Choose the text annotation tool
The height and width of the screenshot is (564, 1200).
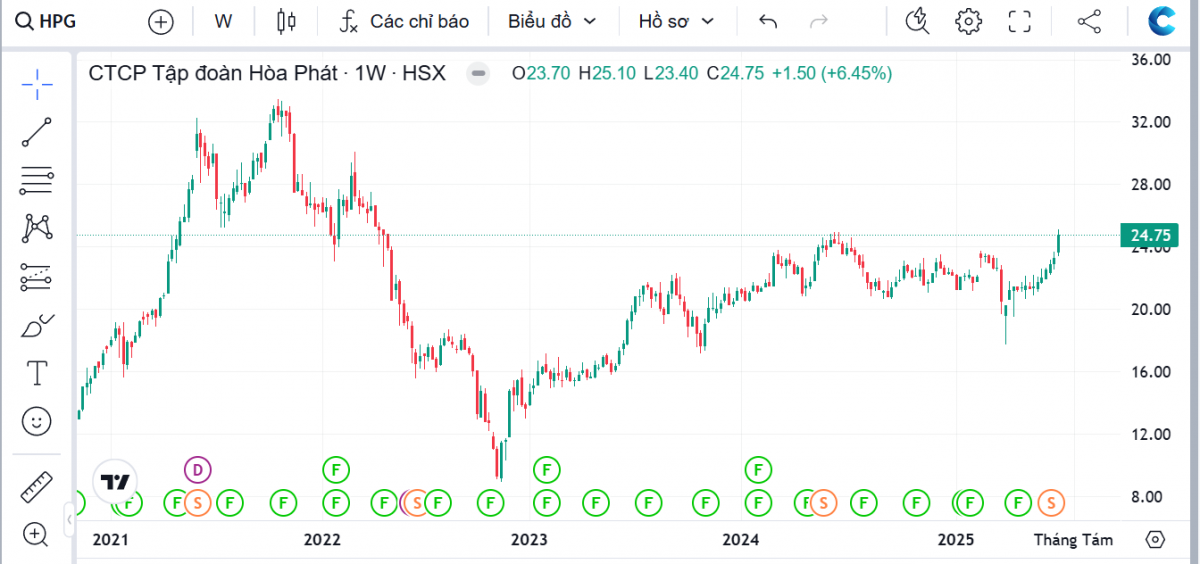(x=37, y=374)
